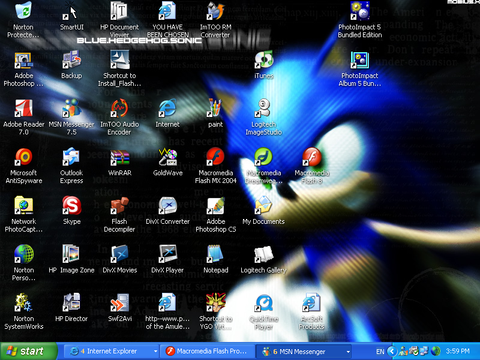Open HP Director
The image size is (480, 360).
pyautogui.click(x=71, y=302)
